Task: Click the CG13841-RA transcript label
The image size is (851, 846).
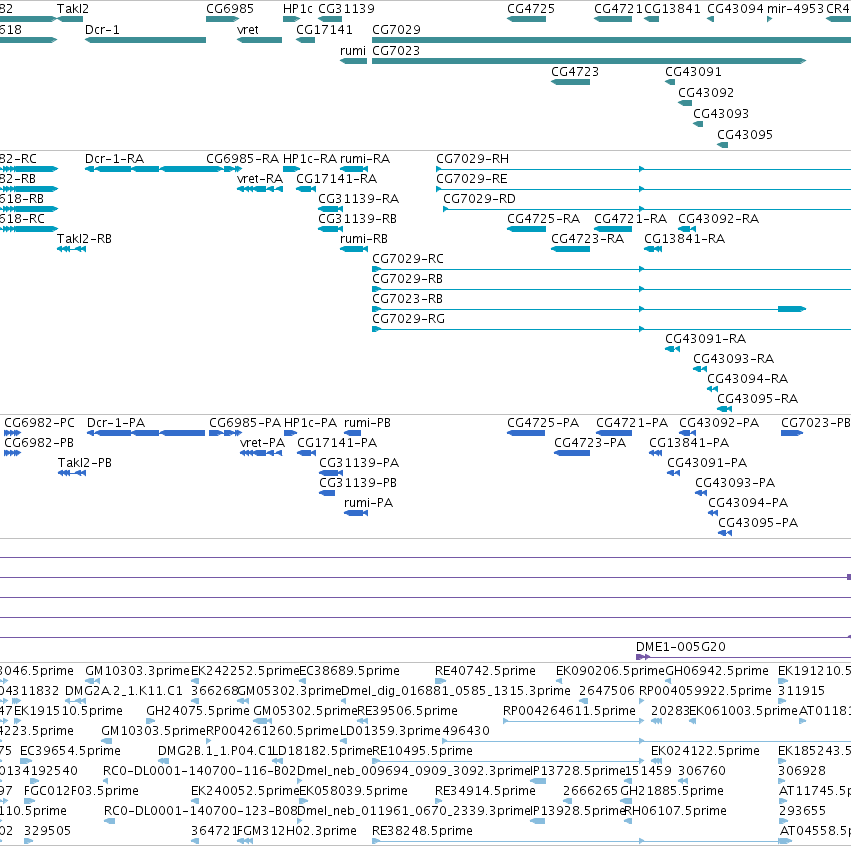Action: pyautogui.click(x=684, y=239)
